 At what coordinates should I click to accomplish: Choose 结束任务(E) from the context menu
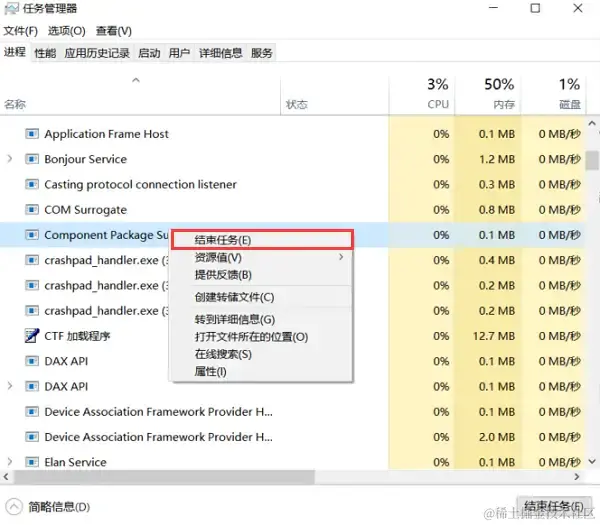pos(261,240)
